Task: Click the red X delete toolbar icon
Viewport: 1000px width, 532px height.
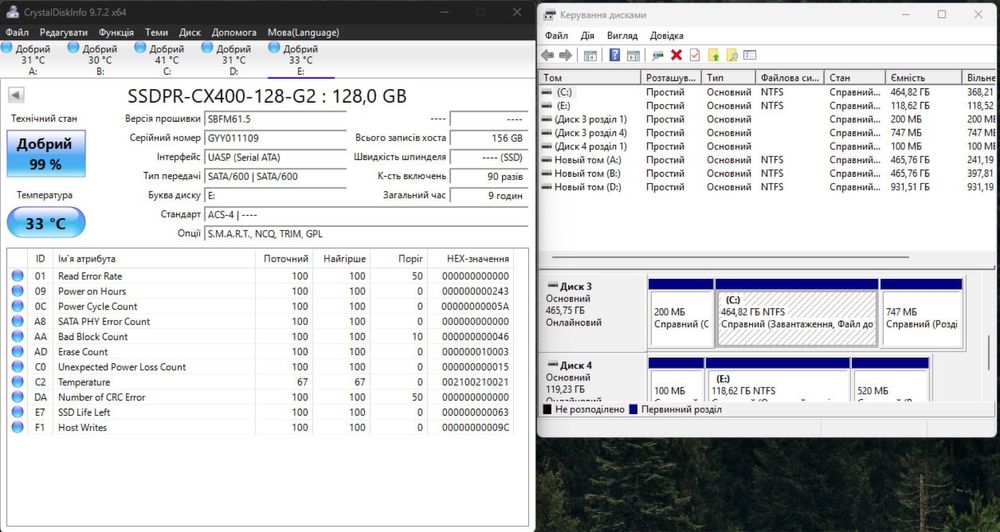Action: (676, 55)
